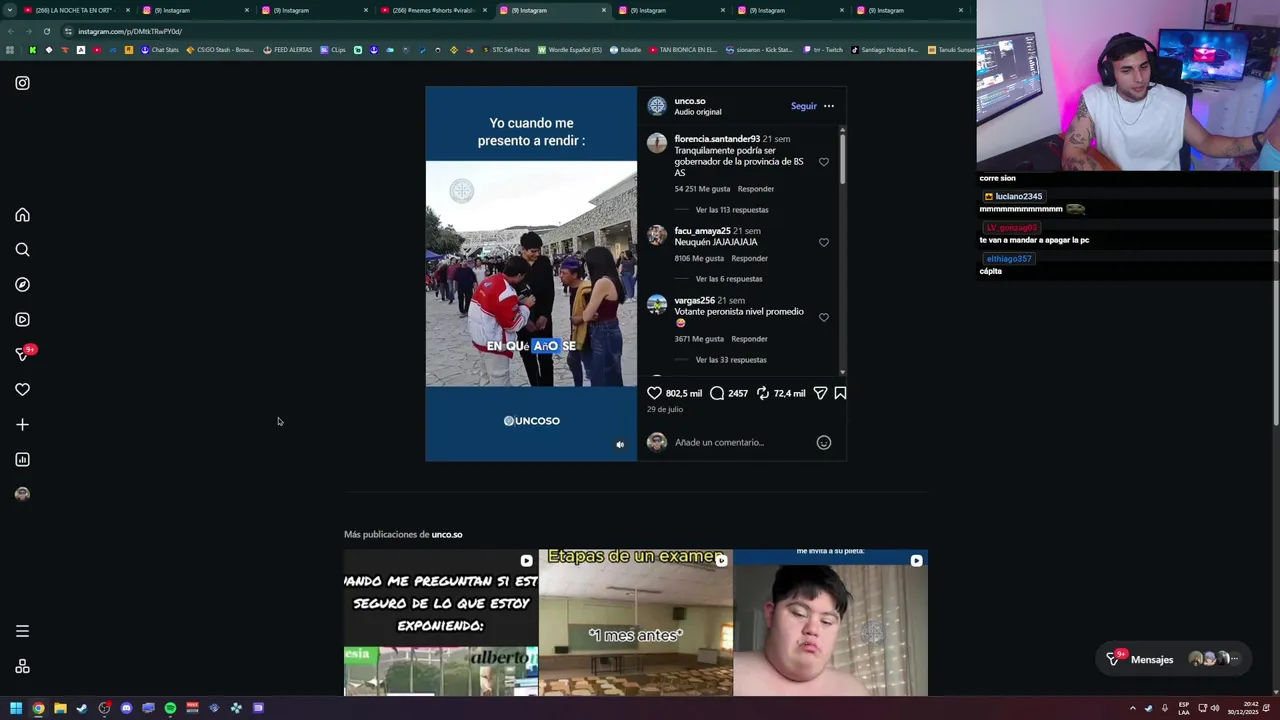Like facu_amaya25's comment
Screen dimensions: 1280x720
[824, 242]
